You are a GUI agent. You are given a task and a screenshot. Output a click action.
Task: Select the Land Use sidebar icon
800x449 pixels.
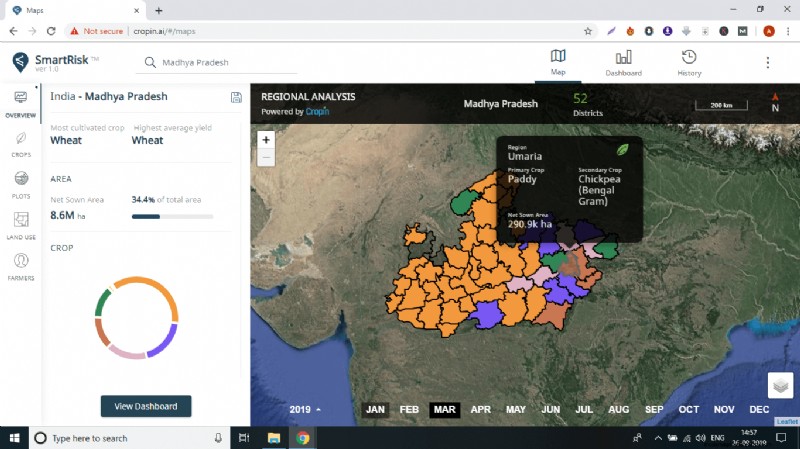click(x=20, y=224)
